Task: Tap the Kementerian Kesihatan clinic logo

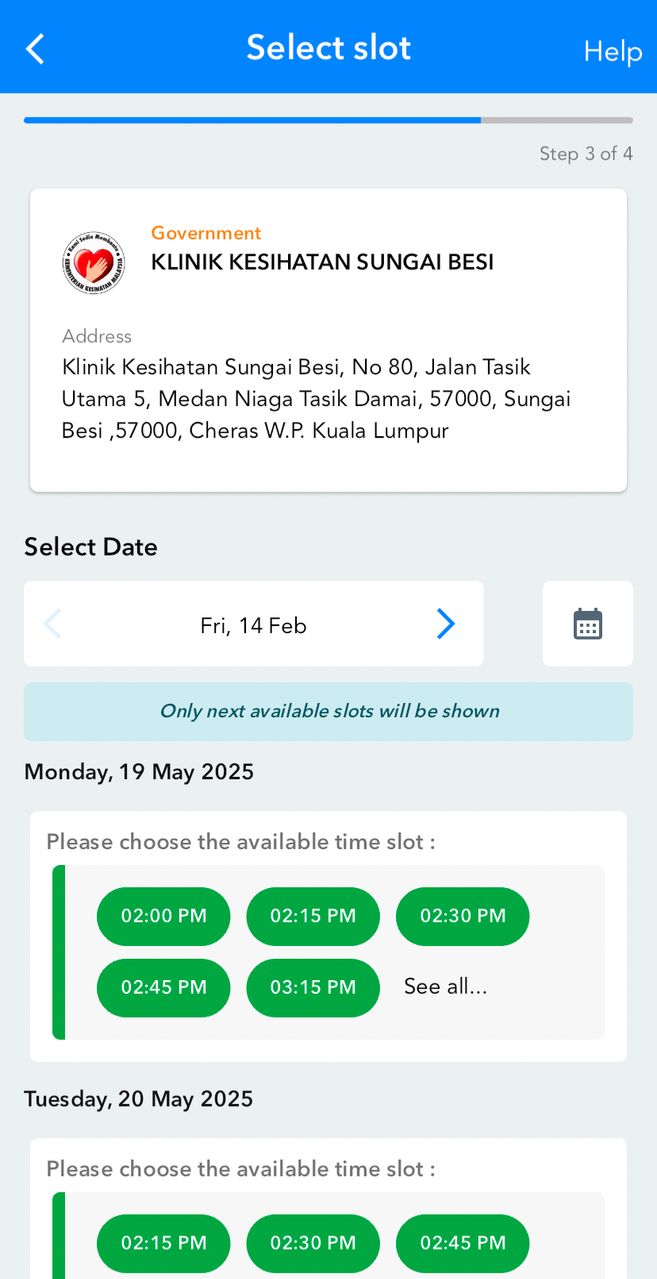Action: 92,263
